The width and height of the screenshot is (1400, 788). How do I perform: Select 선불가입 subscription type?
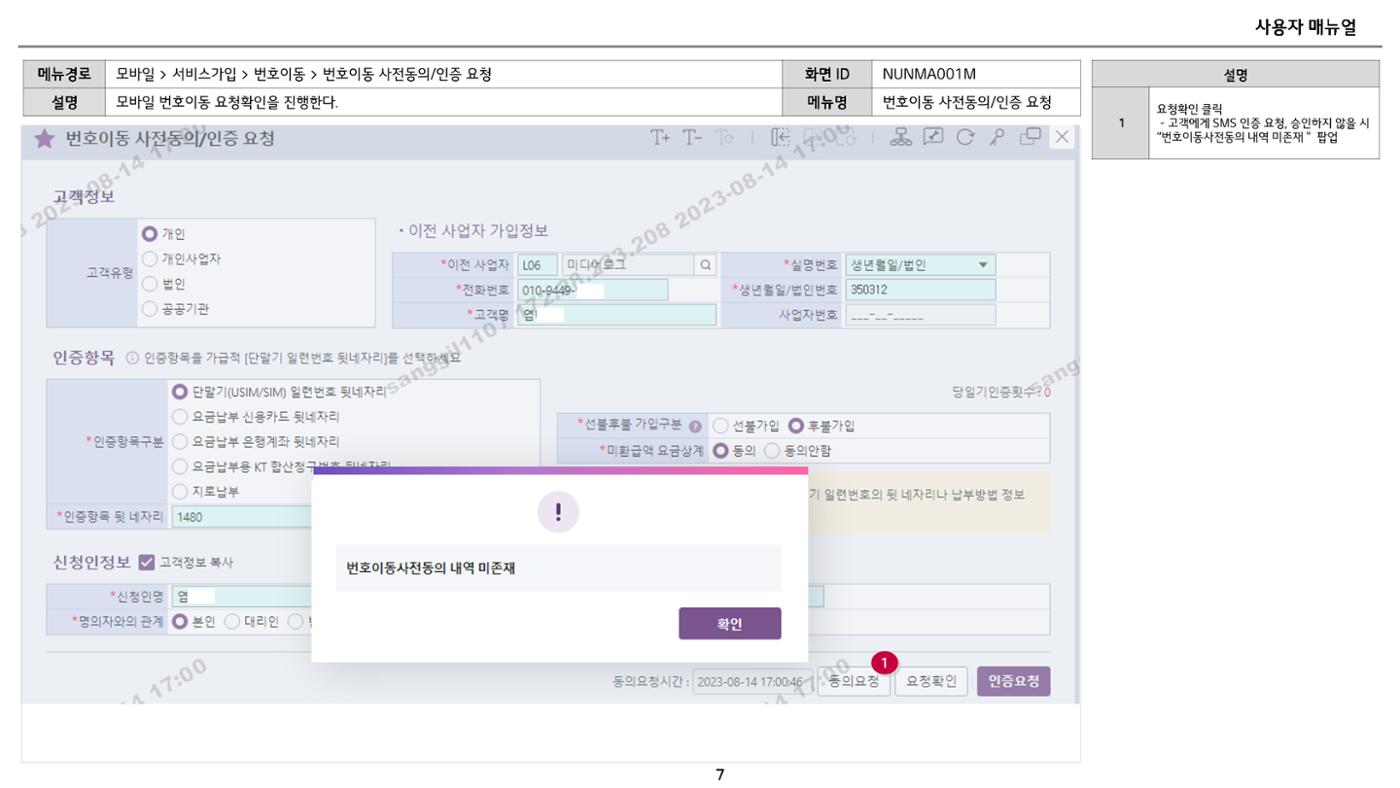point(720,426)
